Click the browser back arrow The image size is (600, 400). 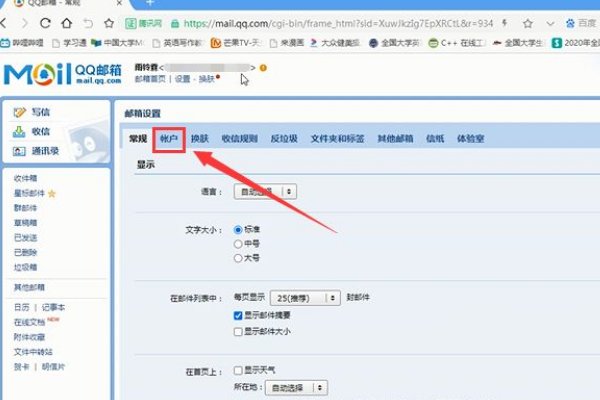[3, 23]
